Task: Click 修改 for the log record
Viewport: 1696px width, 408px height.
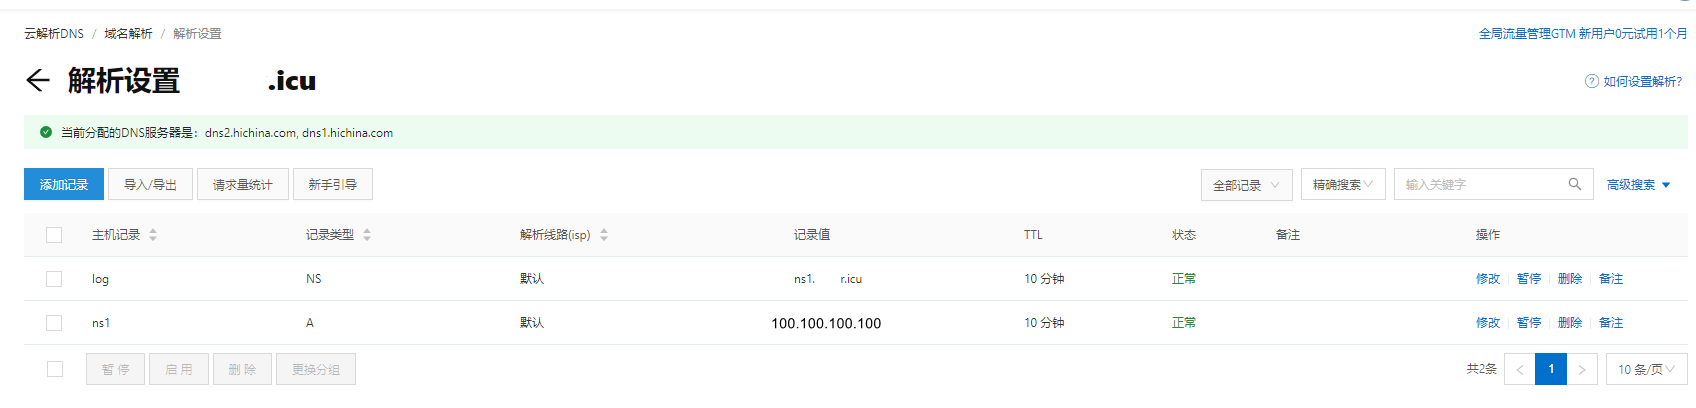Action: coord(1488,279)
